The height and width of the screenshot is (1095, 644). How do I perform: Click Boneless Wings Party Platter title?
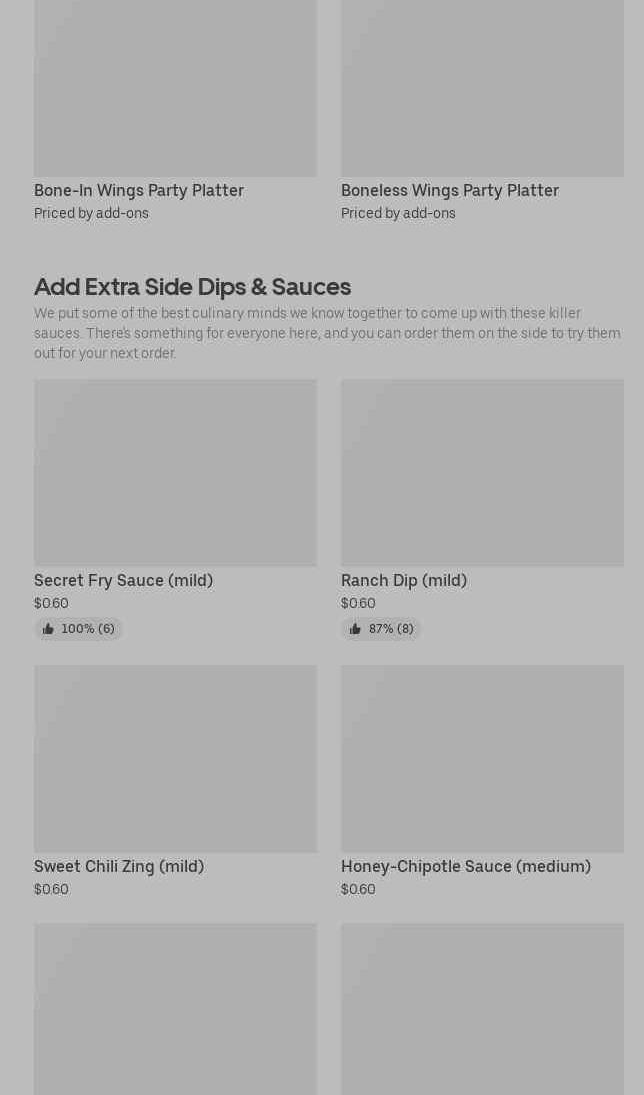(x=450, y=190)
